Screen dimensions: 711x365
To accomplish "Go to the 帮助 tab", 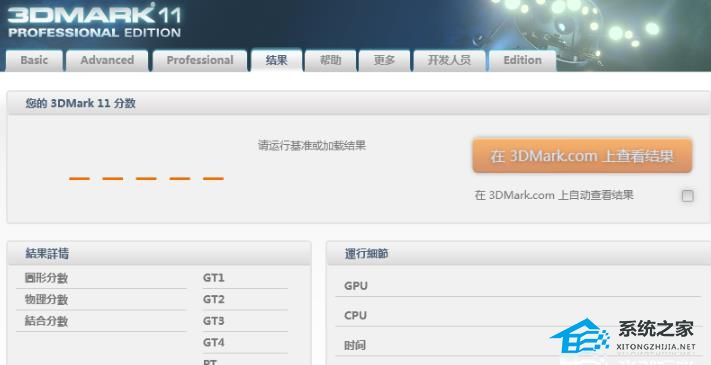I will (x=330, y=60).
